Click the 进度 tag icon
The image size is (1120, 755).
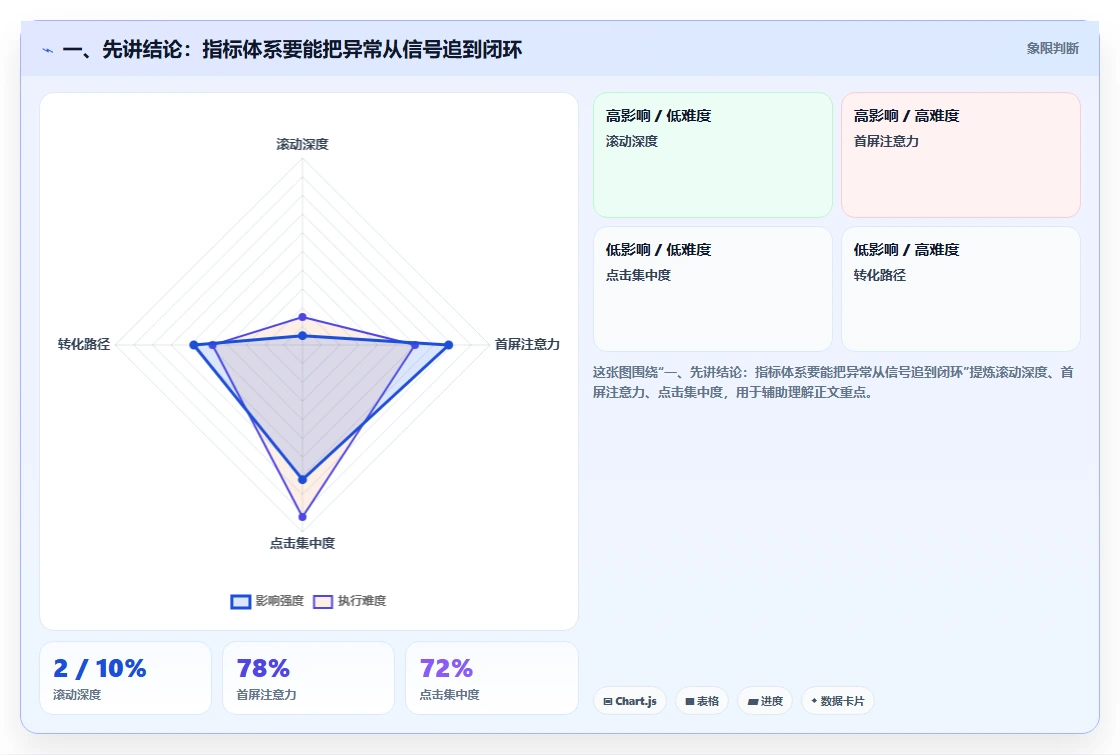(753, 701)
